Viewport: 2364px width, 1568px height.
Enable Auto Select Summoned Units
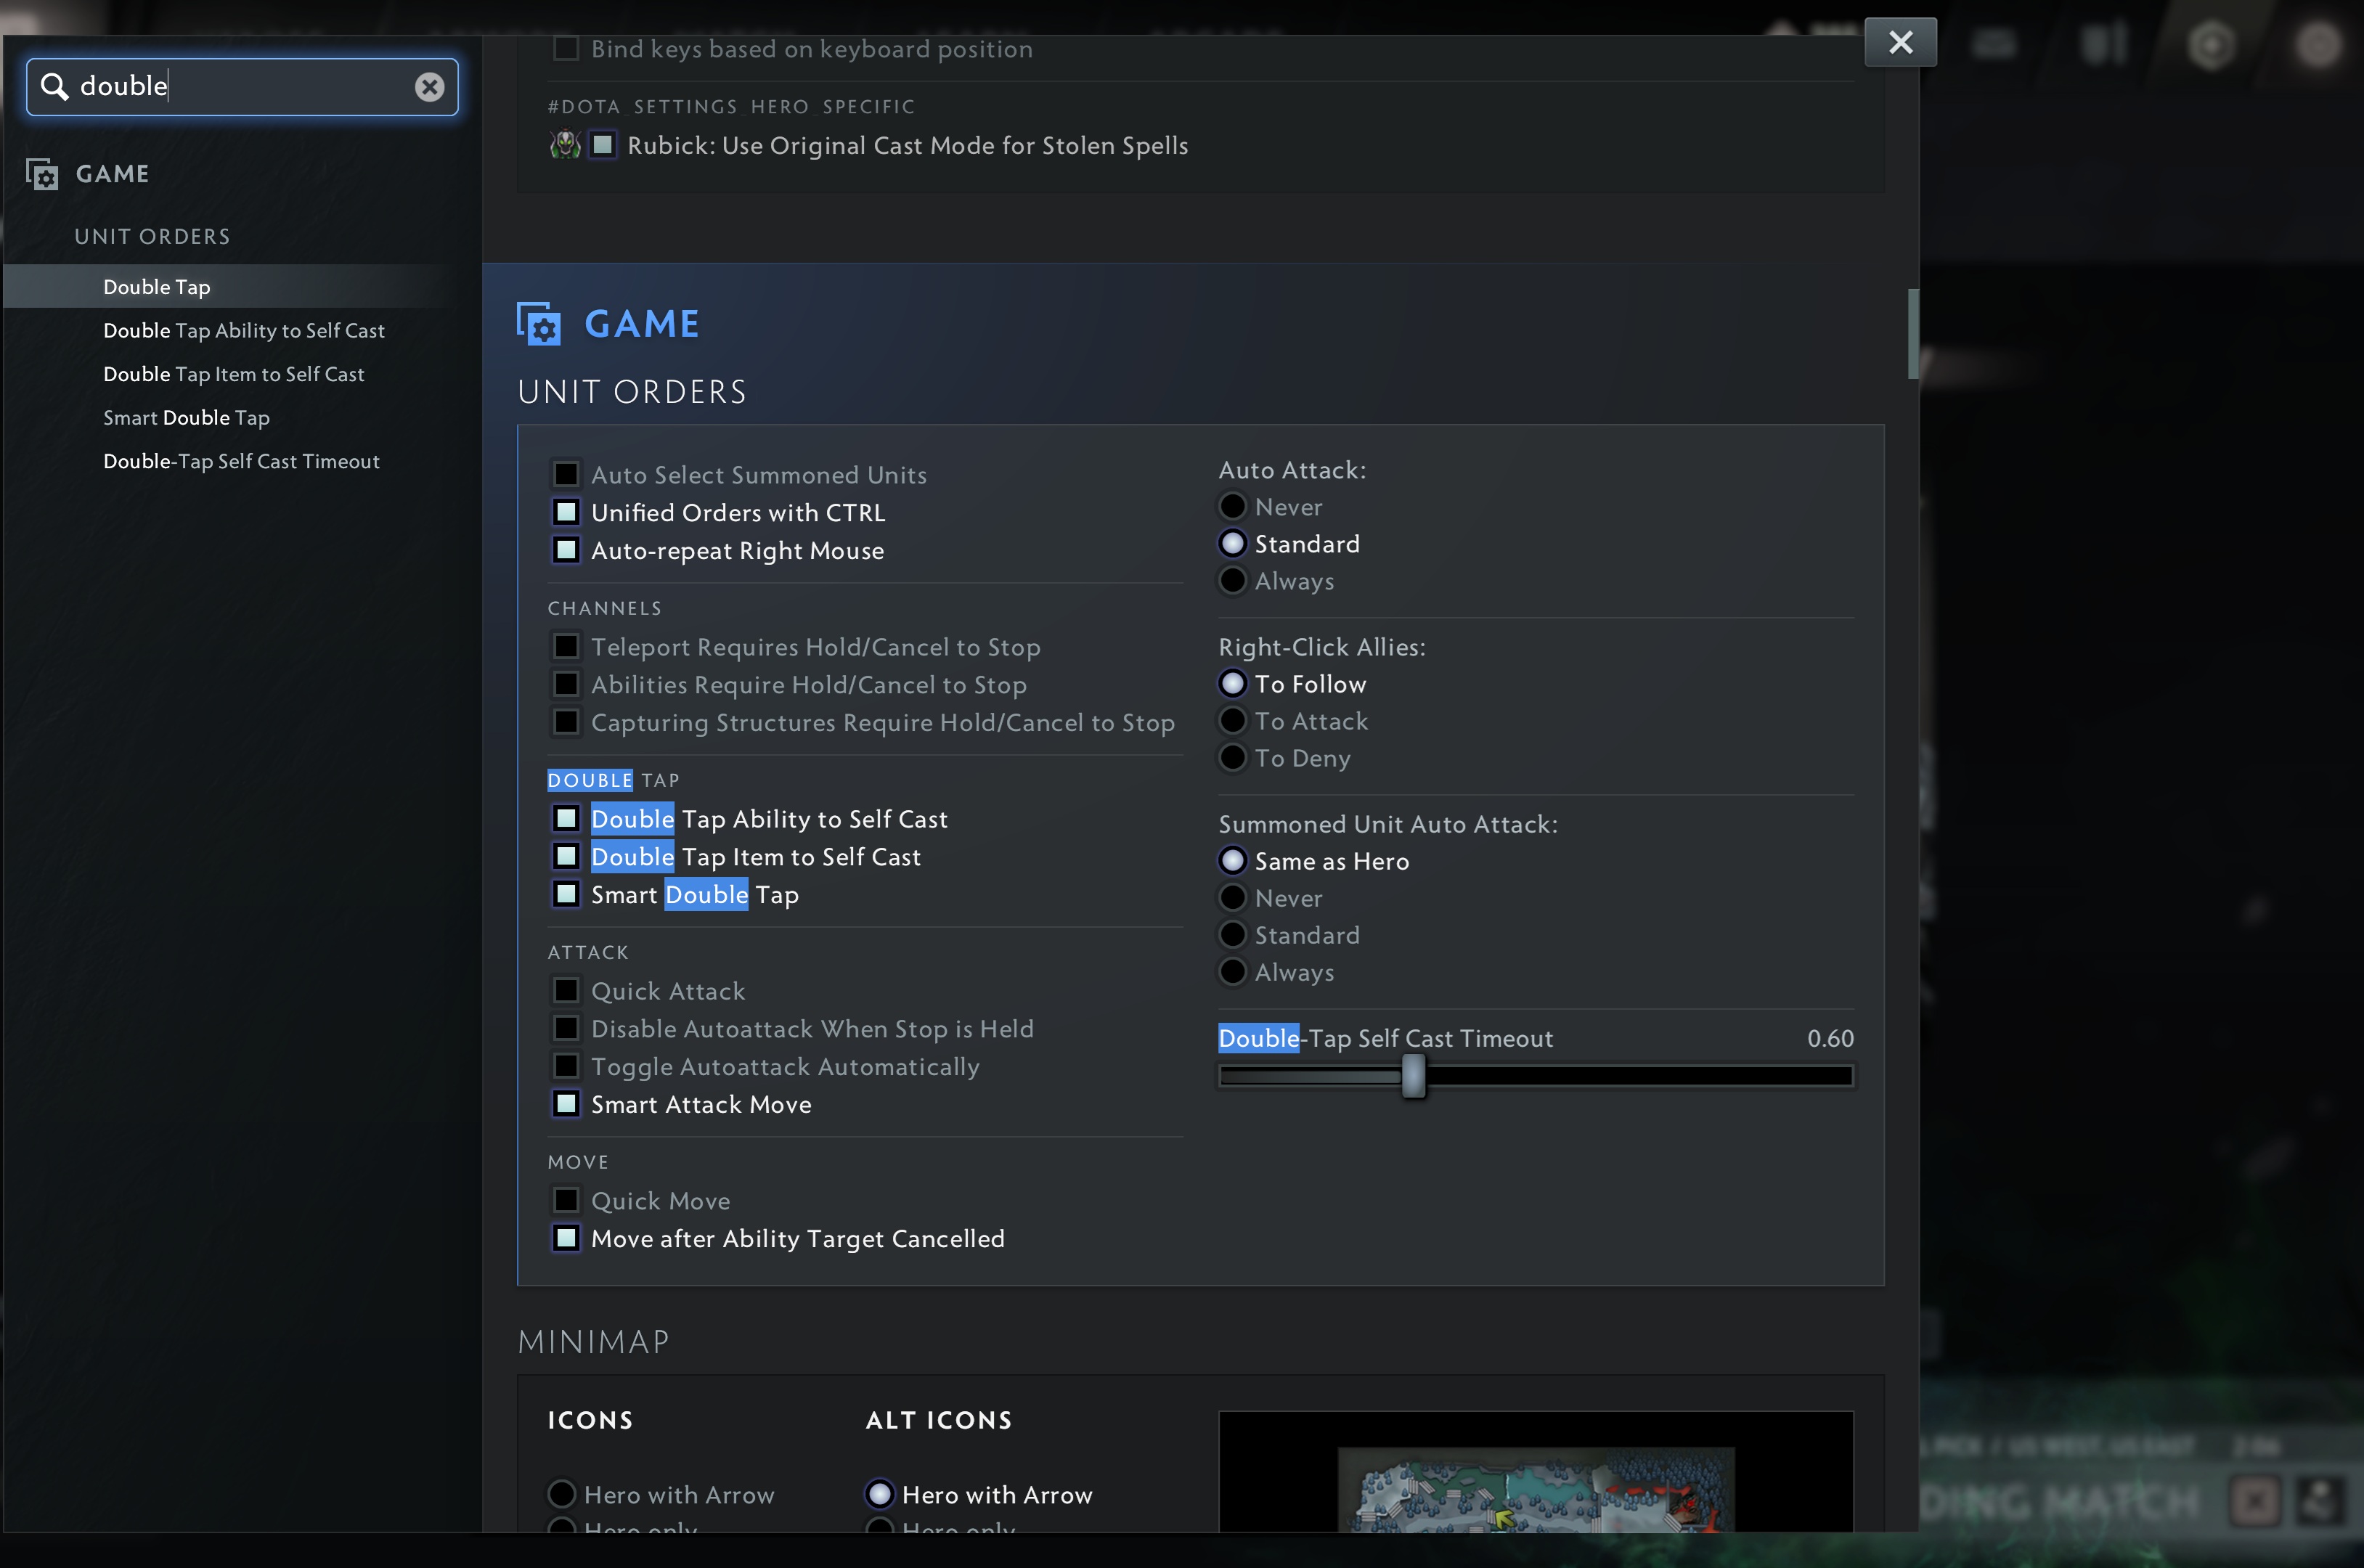566,474
